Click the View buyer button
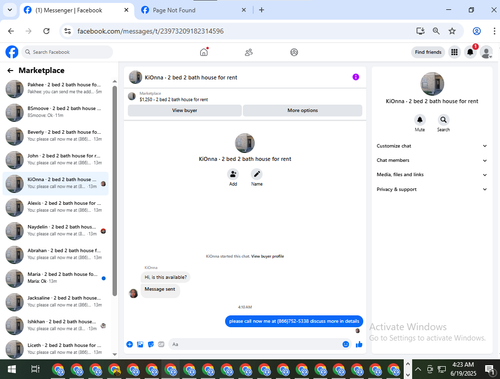This screenshot has height=379, width=500. tap(185, 110)
